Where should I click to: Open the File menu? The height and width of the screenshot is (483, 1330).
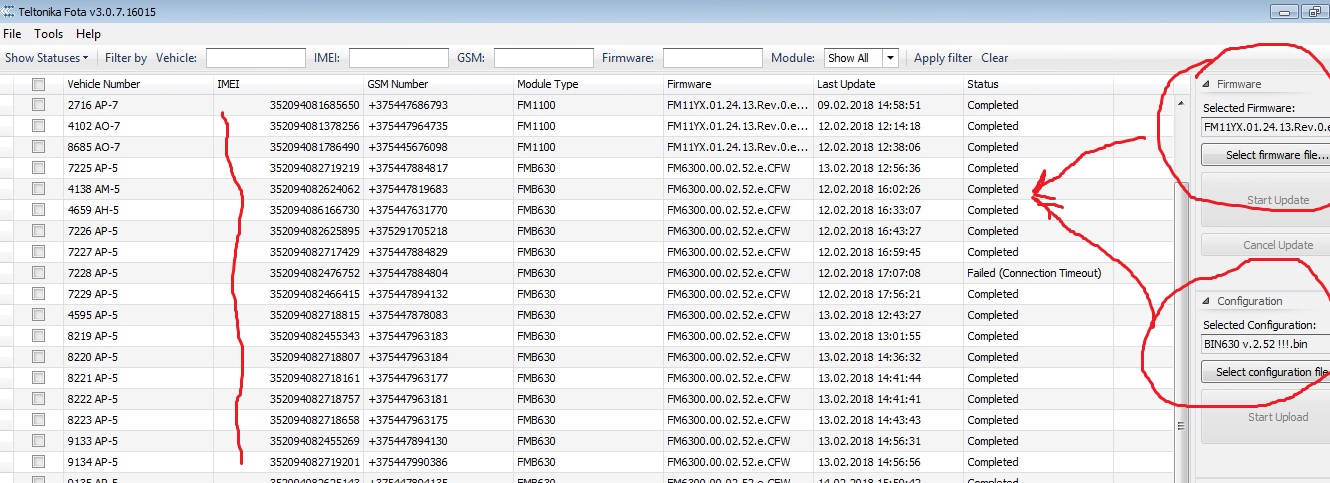(12, 34)
